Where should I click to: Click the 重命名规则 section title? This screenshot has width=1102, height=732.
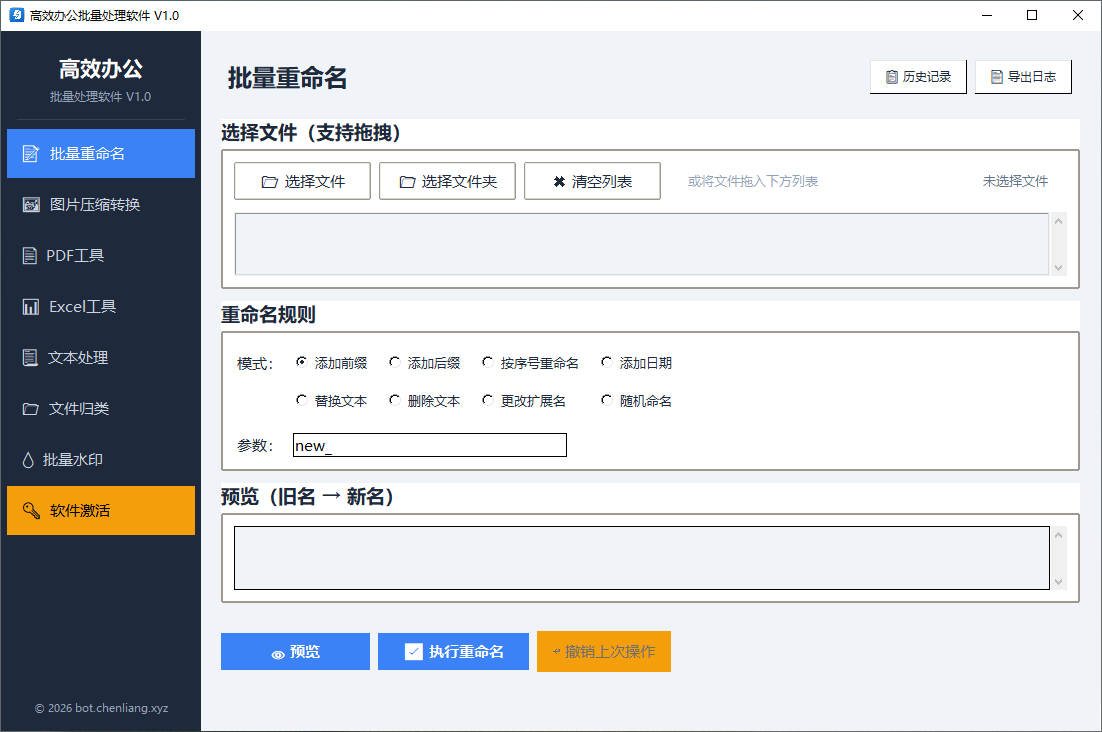coord(268,314)
